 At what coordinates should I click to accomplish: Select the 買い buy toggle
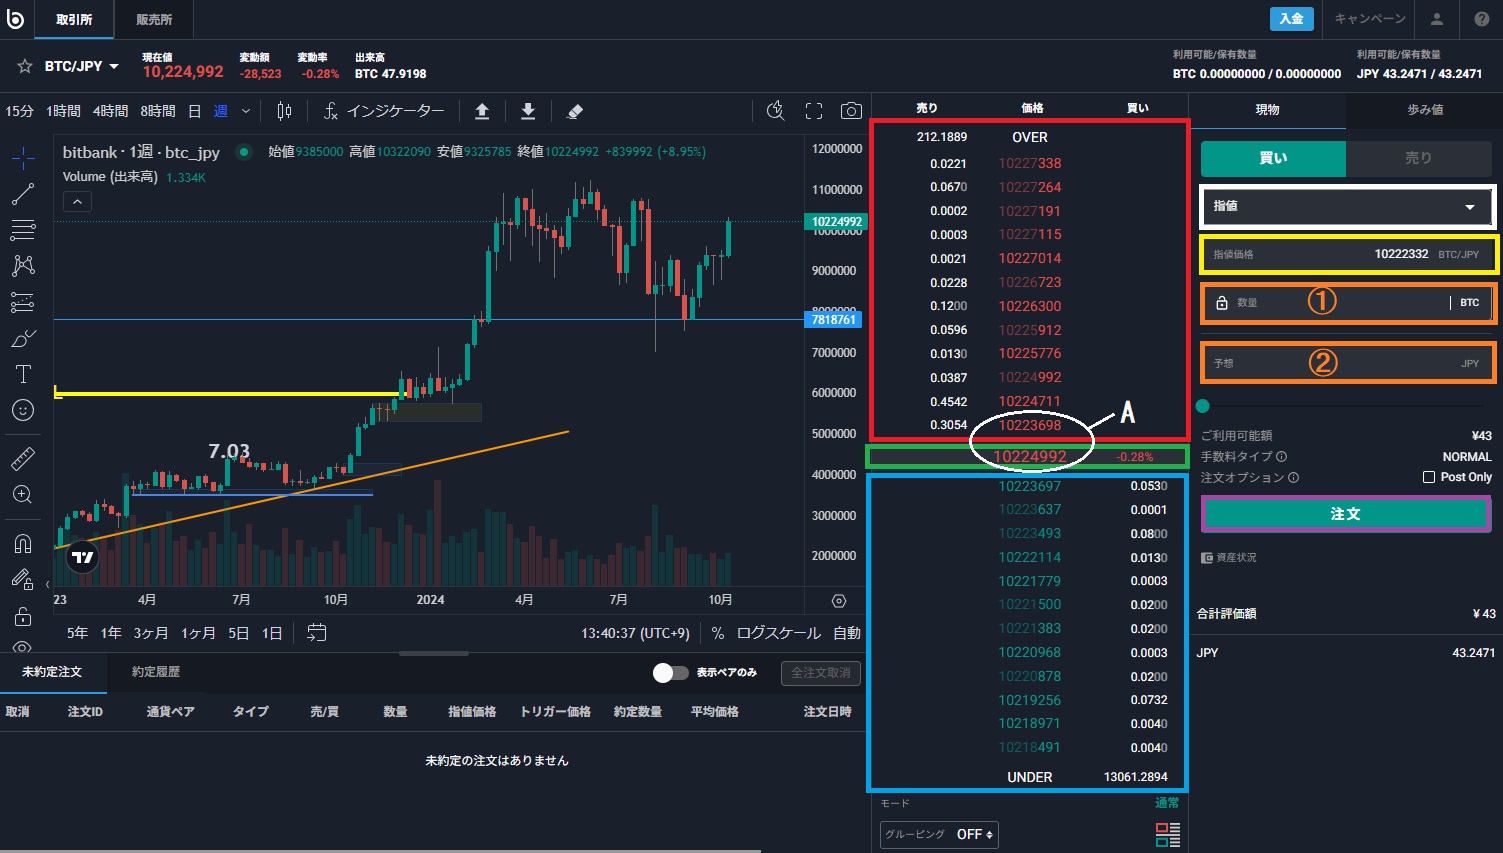coord(1273,158)
